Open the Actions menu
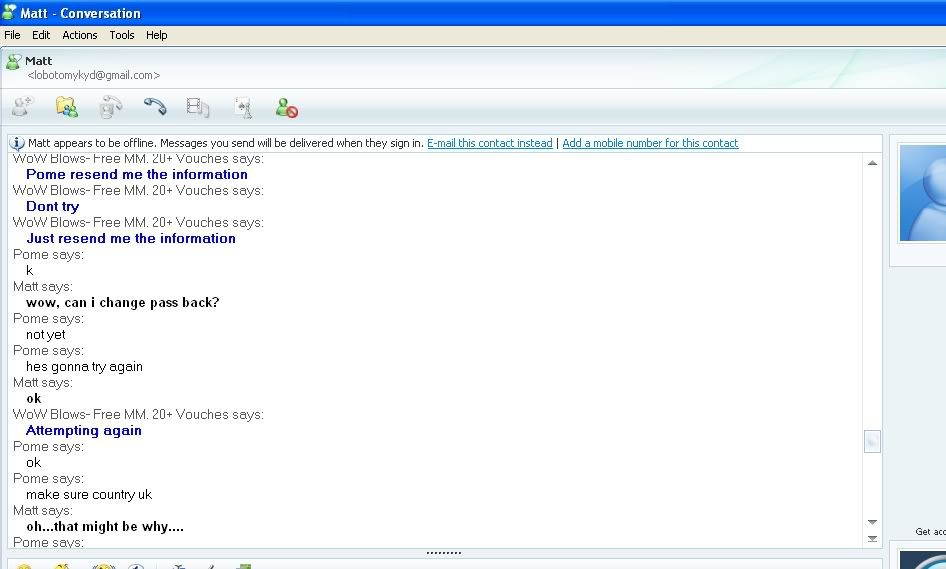946x569 pixels. (x=80, y=35)
